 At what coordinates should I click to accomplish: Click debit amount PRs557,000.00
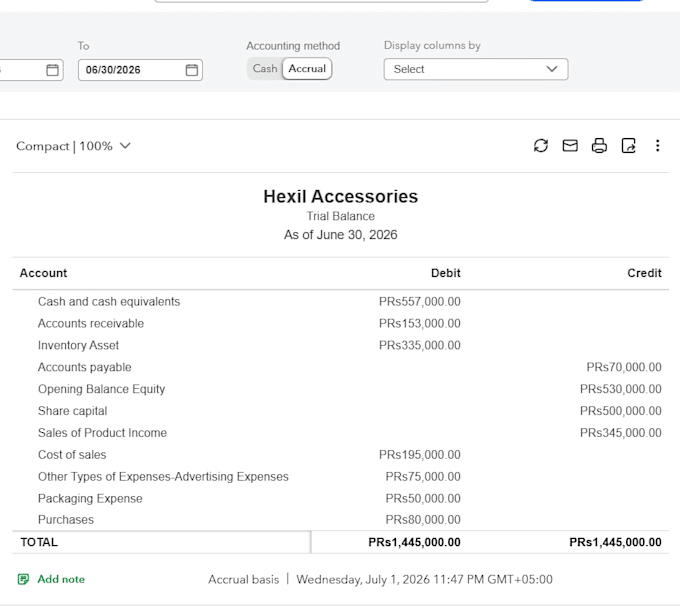pos(419,301)
